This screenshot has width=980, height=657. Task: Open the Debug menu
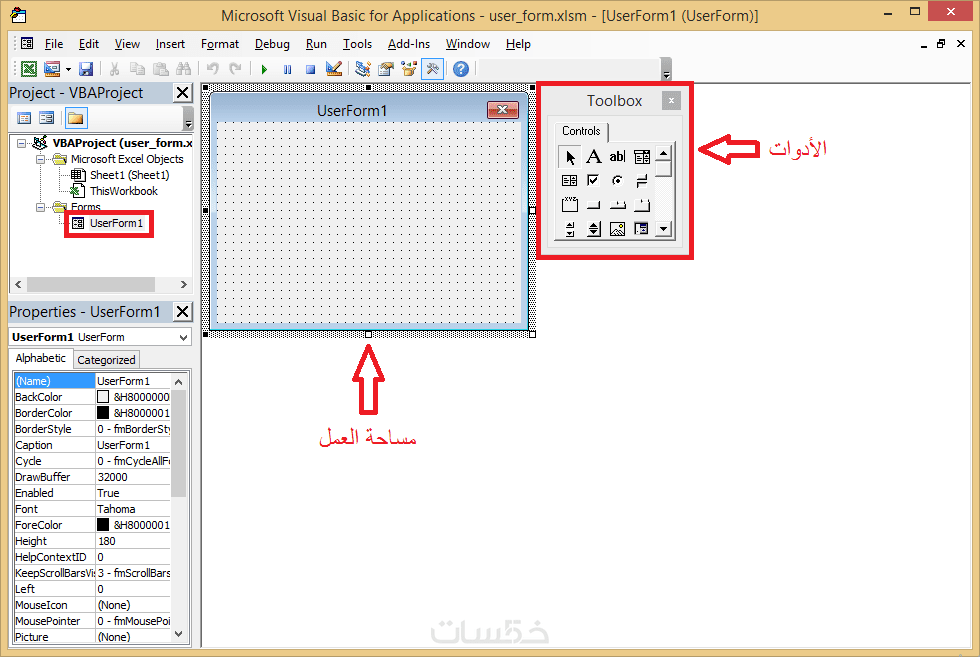tap(272, 44)
